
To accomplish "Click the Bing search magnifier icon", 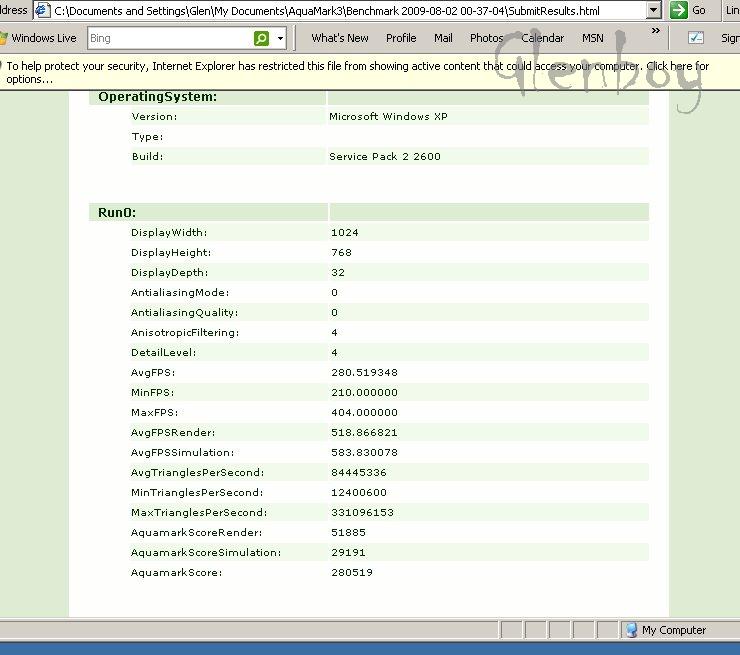I will tap(261, 38).
